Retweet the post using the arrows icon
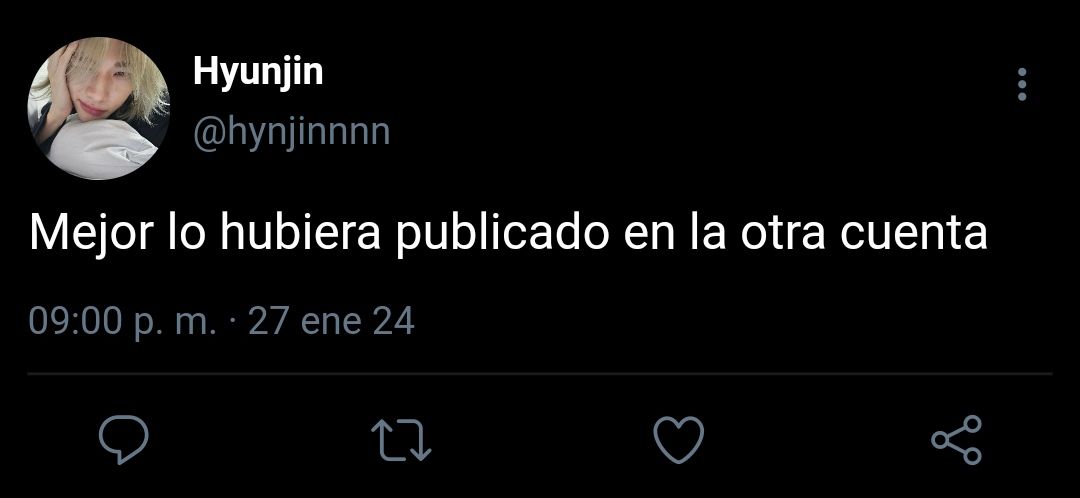1080x498 pixels. [402, 440]
